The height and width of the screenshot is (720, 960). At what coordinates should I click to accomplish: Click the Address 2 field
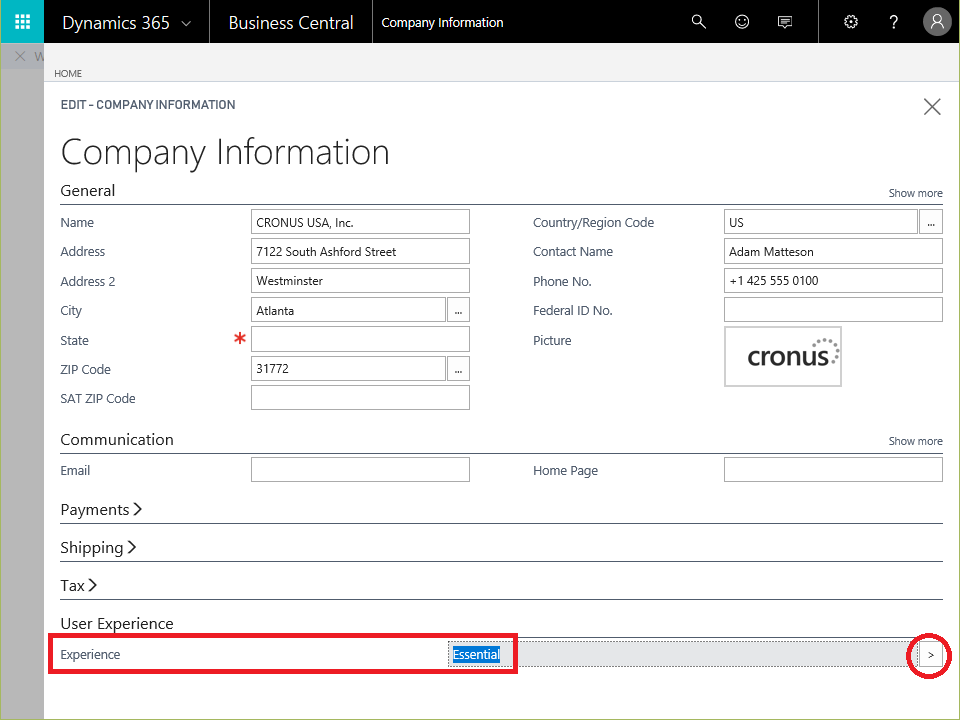point(360,281)
